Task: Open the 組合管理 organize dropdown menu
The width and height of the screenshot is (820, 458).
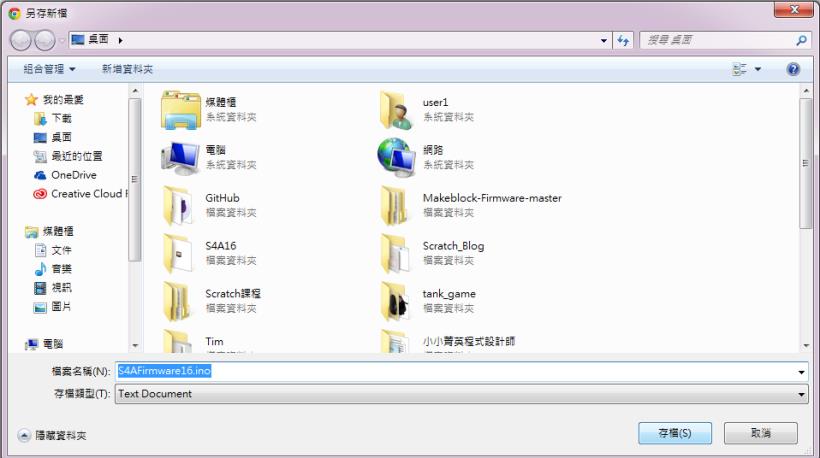Action: tap(49, 69)
